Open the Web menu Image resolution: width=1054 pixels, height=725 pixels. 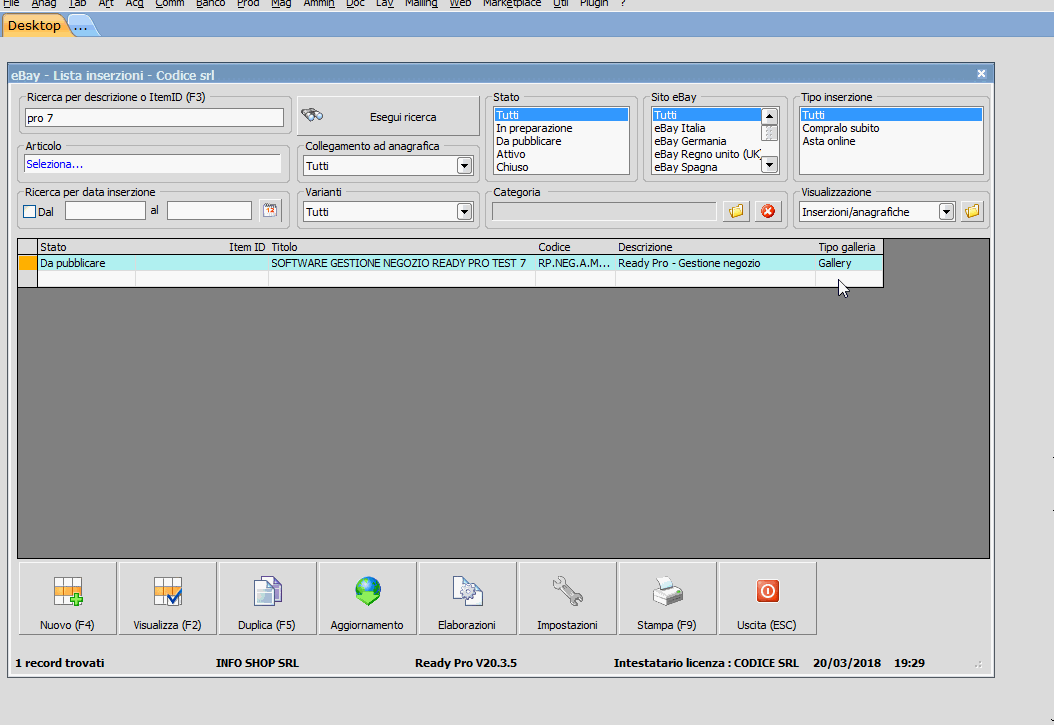(x=460, y=3)
